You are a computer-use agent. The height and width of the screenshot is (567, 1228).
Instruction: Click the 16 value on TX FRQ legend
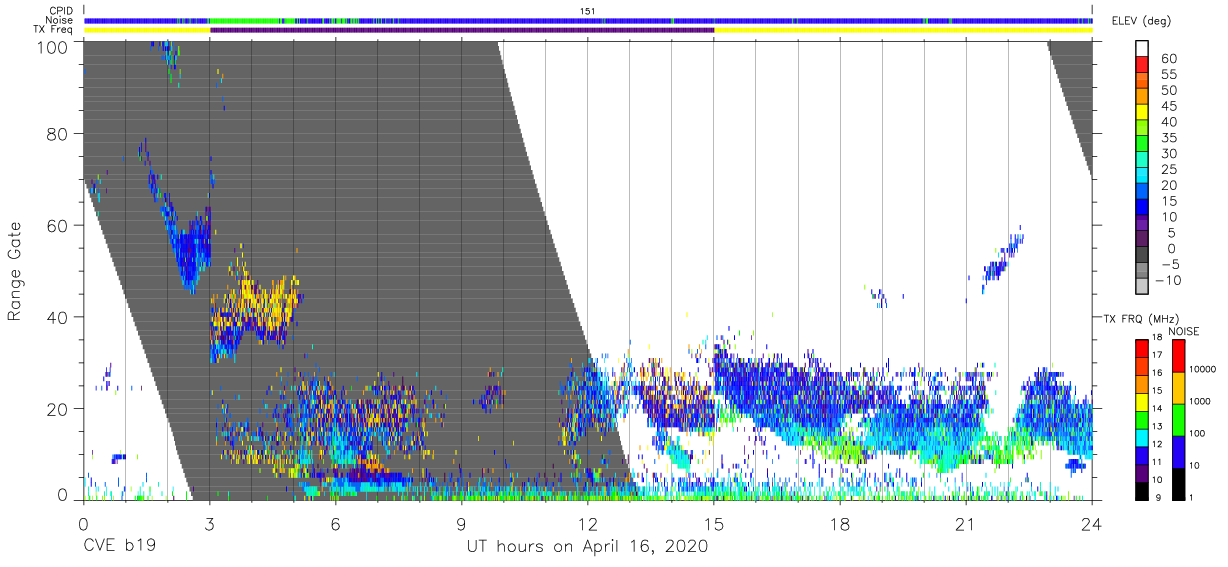point(1157,374)
